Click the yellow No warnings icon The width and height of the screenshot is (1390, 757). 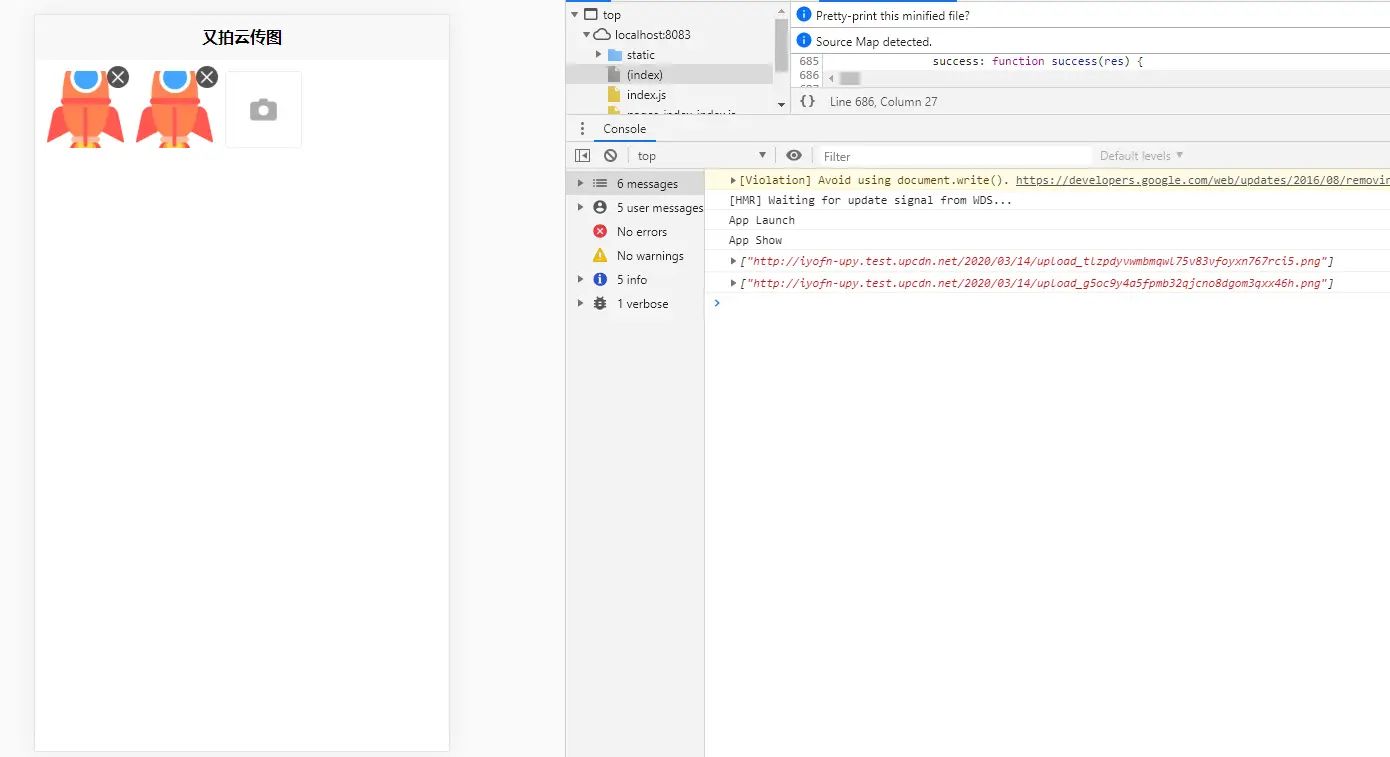tap(600, 256)
